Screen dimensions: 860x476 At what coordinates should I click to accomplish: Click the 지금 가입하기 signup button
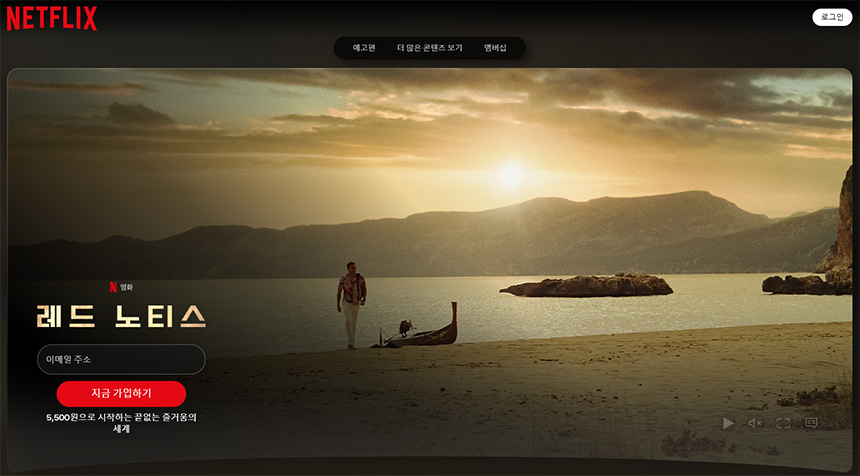(x=121, y=393)
